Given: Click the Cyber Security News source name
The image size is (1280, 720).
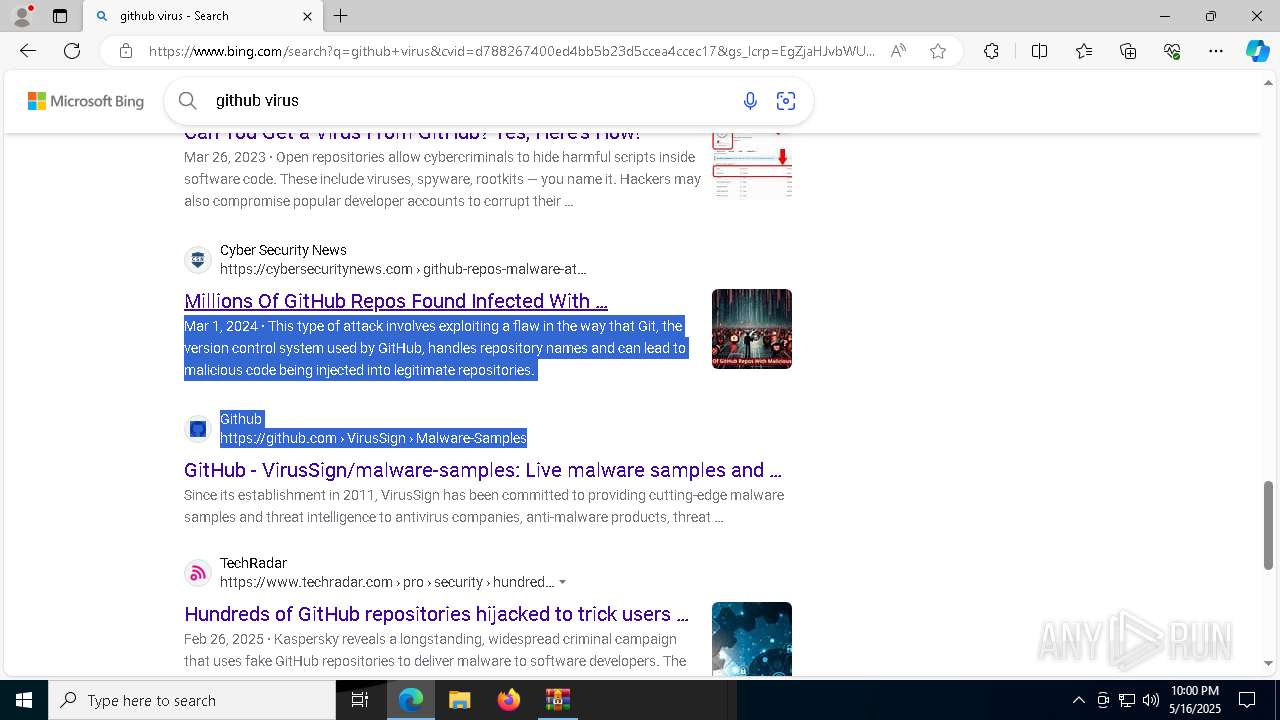Looking at the screenshot, I should (x=283, y=250).
